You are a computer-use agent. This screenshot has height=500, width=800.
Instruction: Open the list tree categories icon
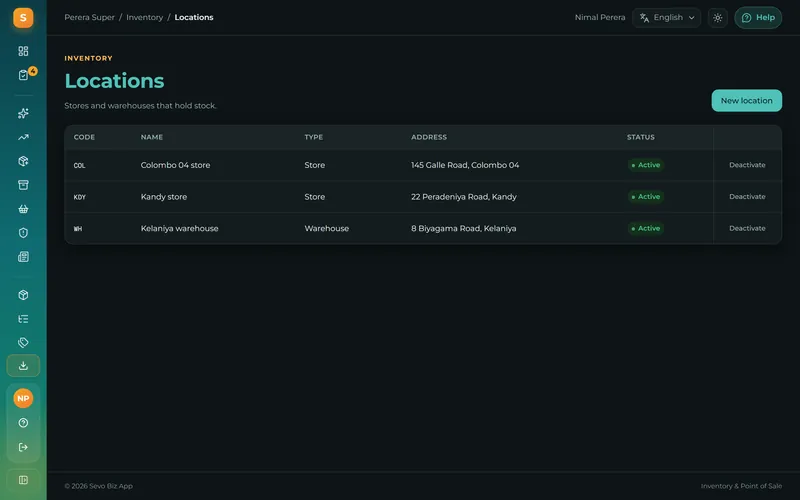(23, 319)
